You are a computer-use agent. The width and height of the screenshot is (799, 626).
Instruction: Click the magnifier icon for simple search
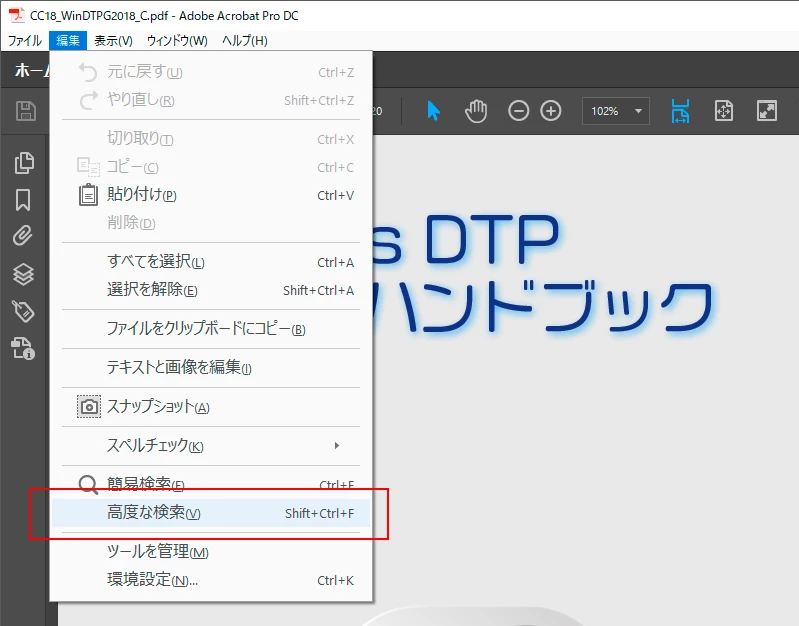pyautogui.click(x=88, y=484)
